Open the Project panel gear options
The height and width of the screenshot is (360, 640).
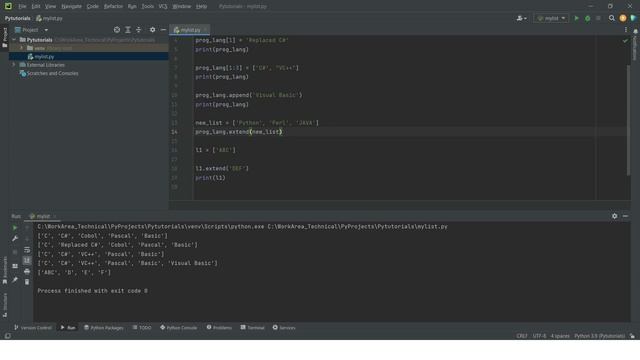(x=152, y=30)
